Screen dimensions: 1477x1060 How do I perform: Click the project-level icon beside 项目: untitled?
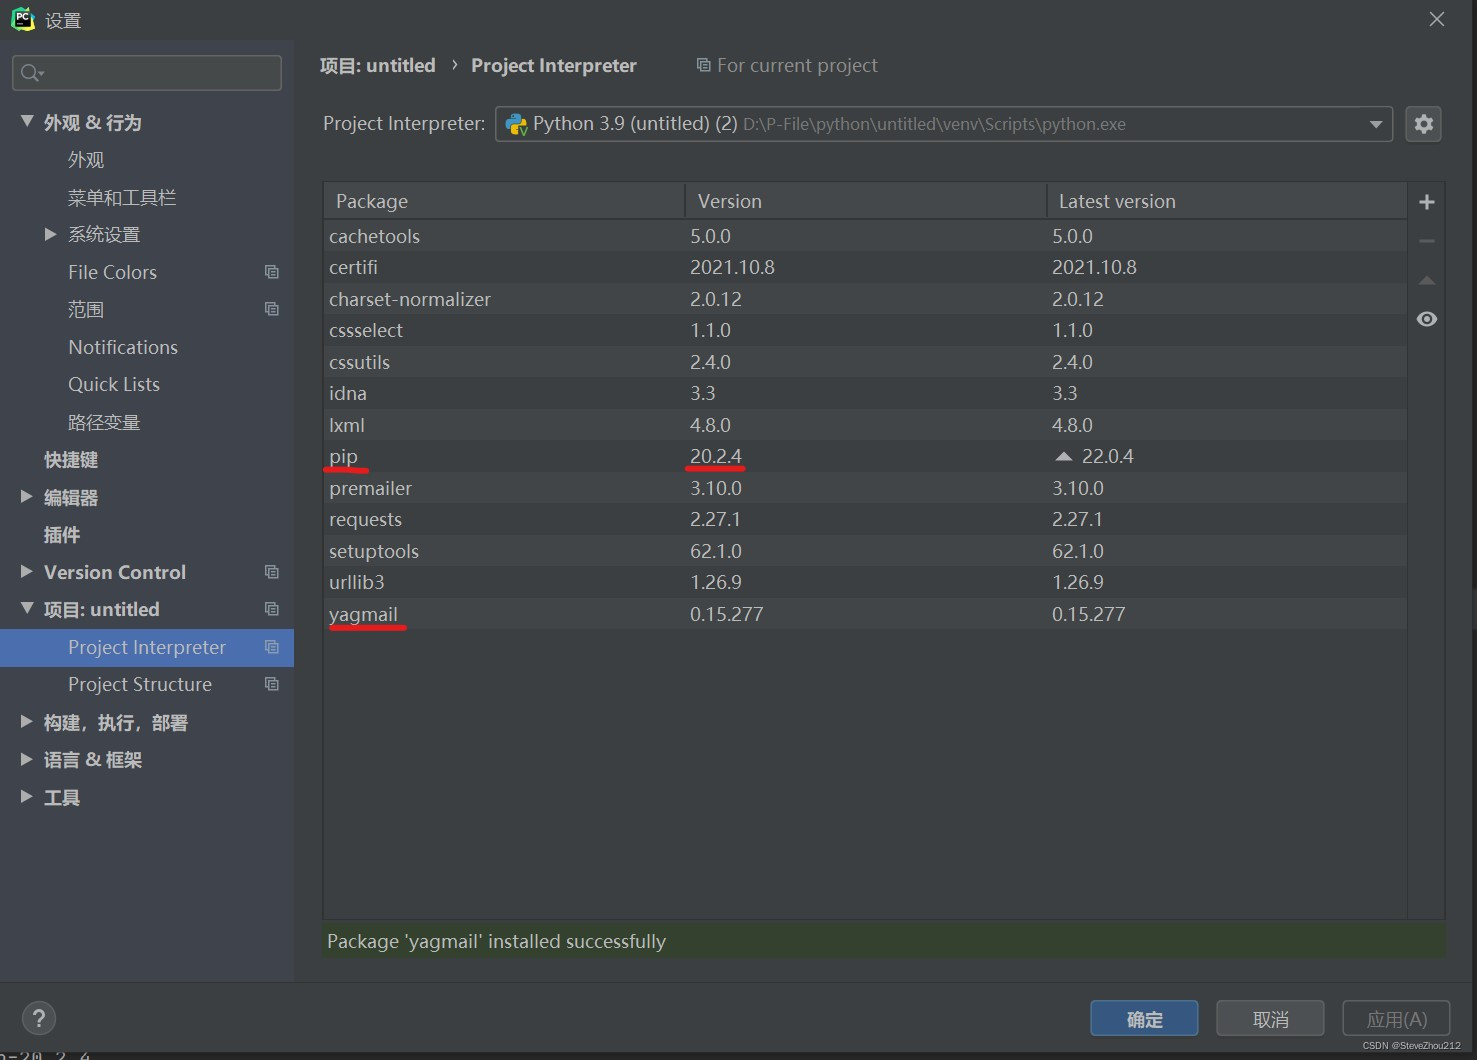(271, 609)
